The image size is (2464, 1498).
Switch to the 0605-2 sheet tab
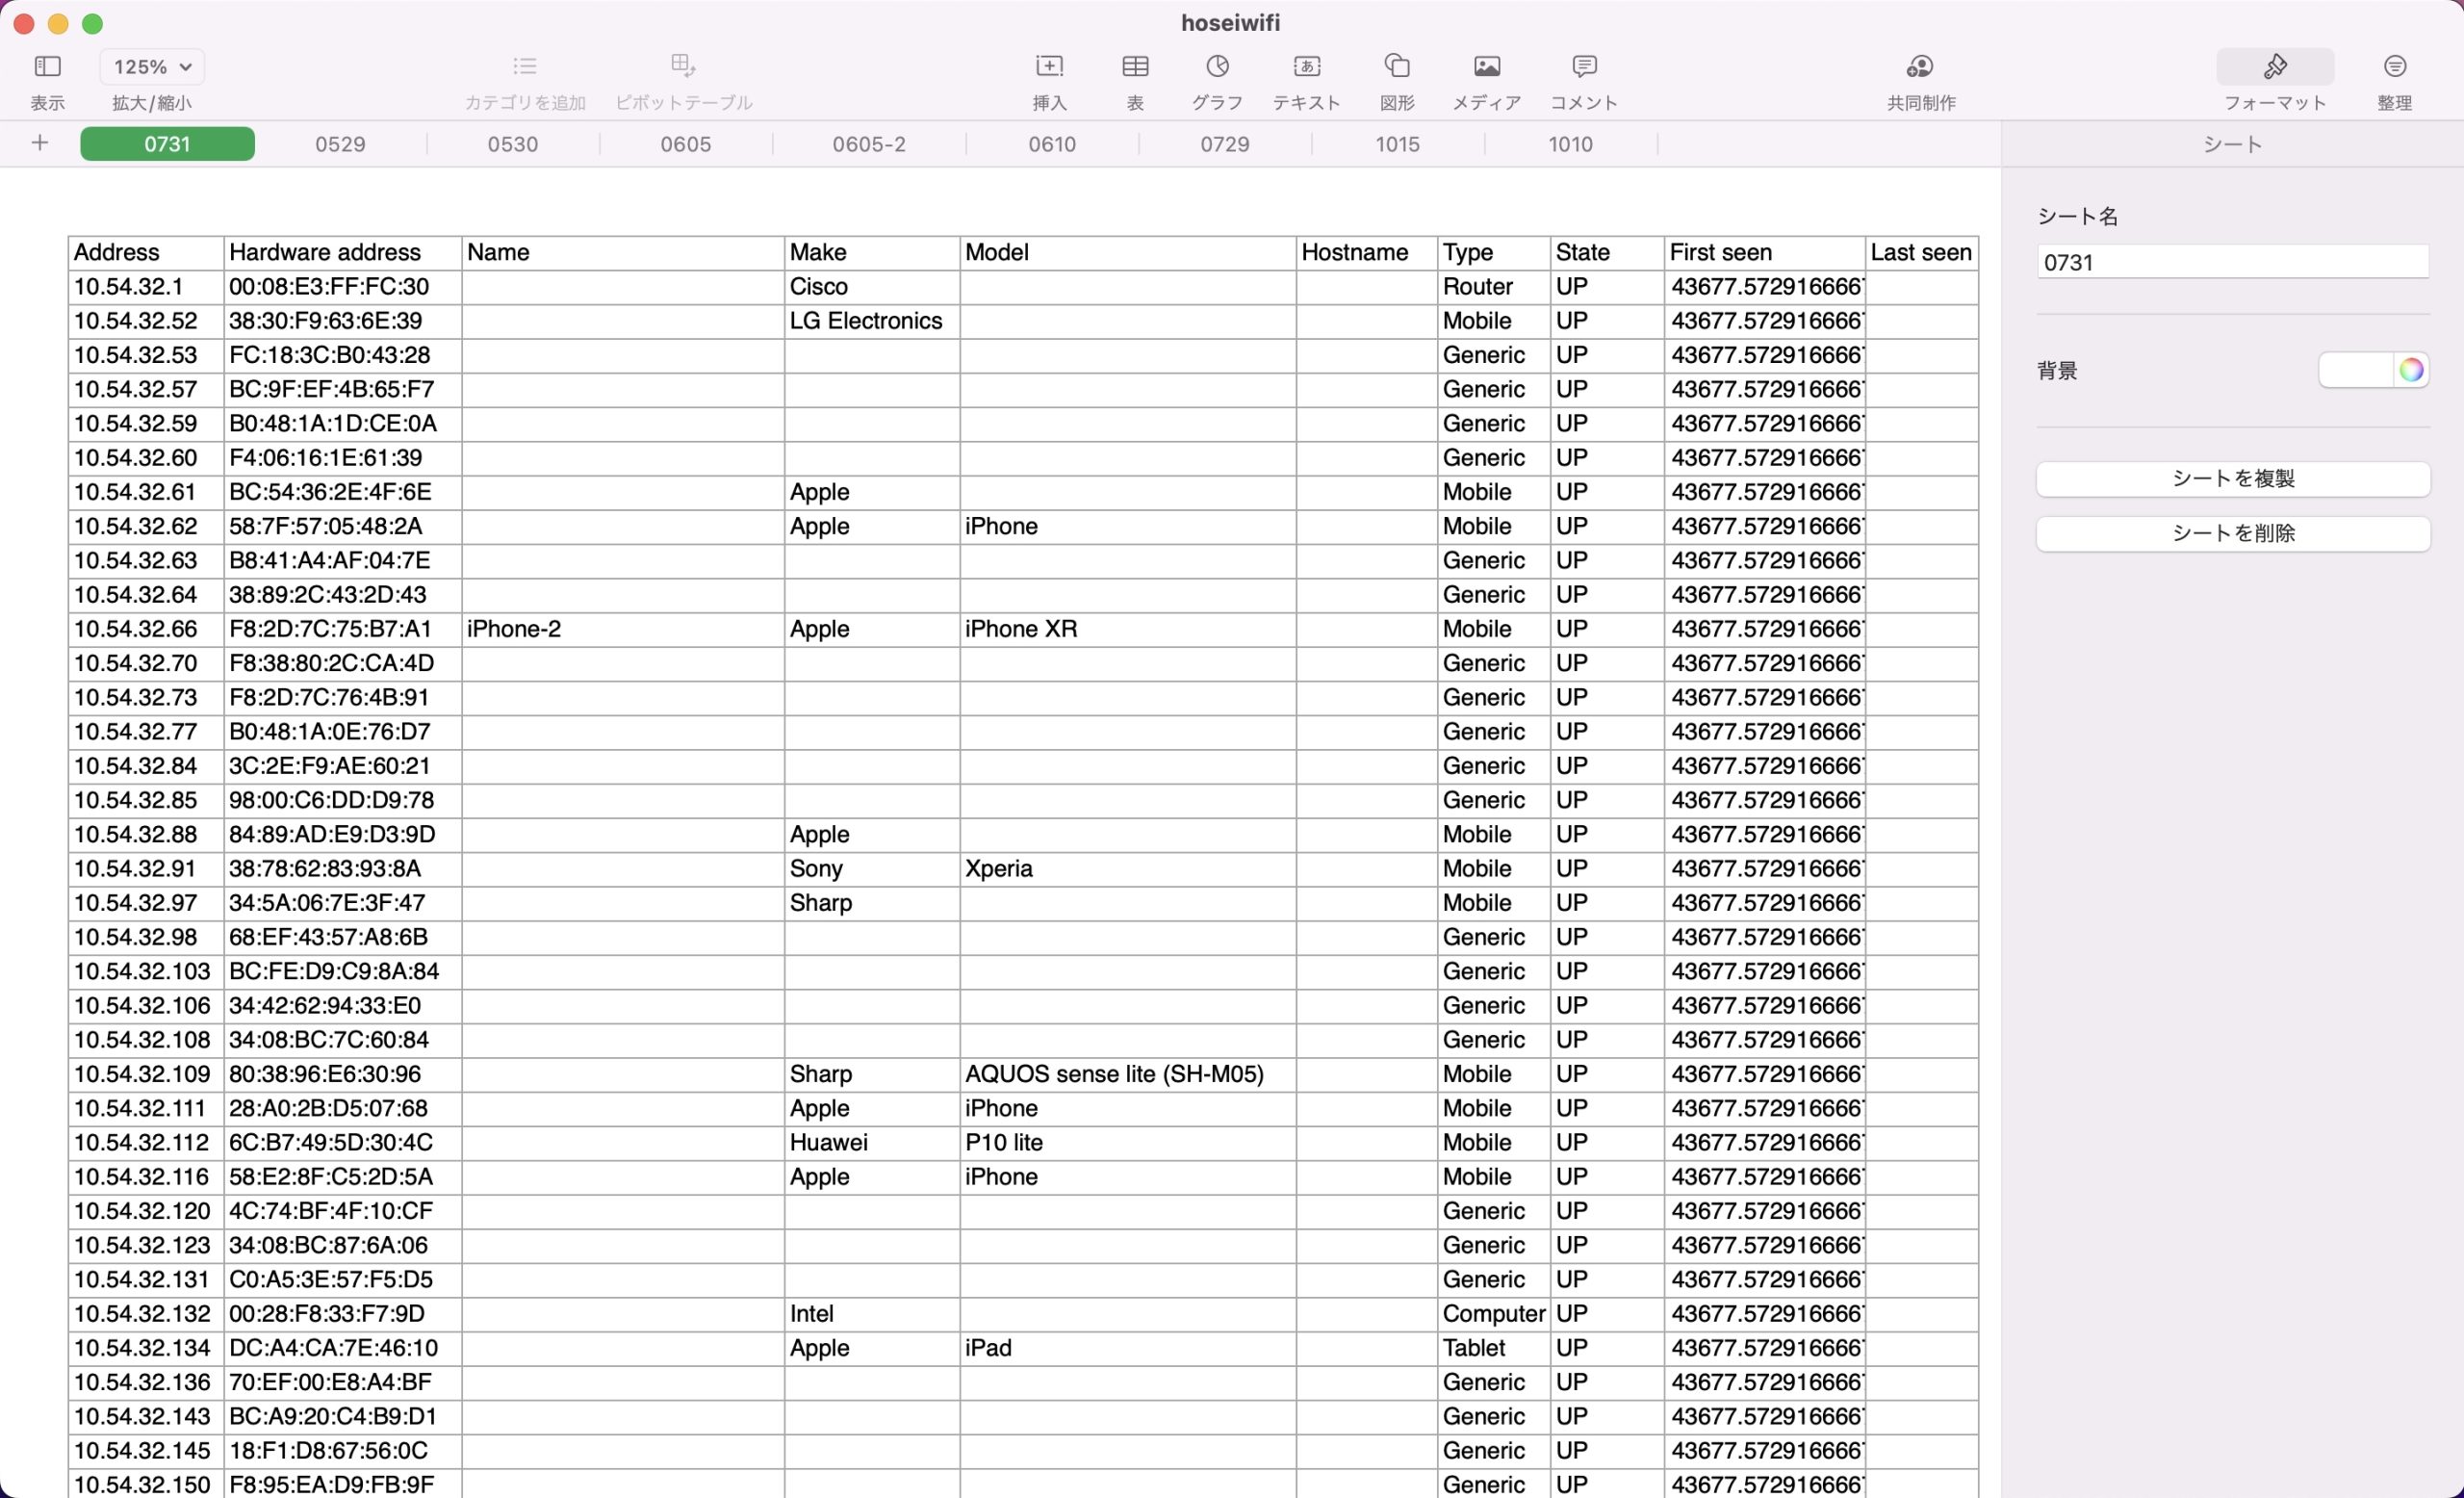[869, 144]
